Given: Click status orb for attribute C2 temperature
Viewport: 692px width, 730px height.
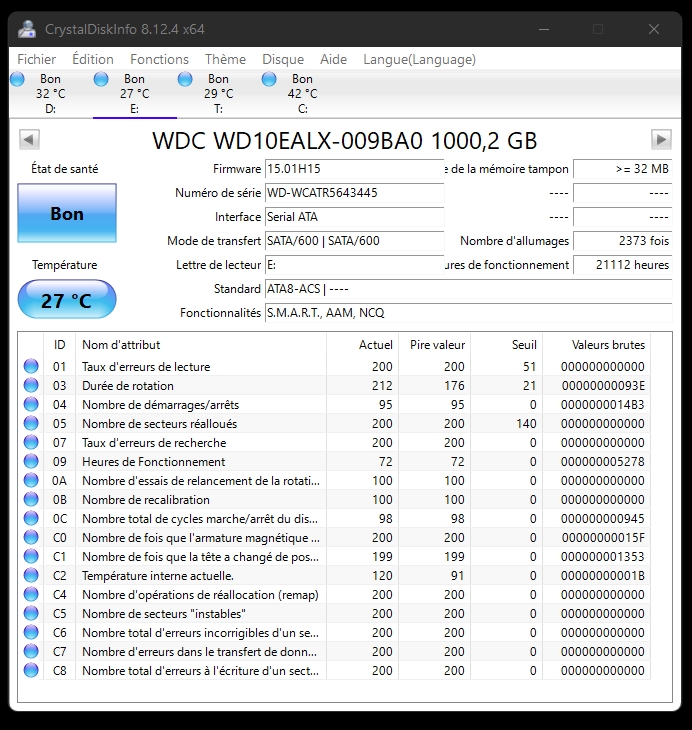Looking at the screenshot, I should click(x=31, y=576).
